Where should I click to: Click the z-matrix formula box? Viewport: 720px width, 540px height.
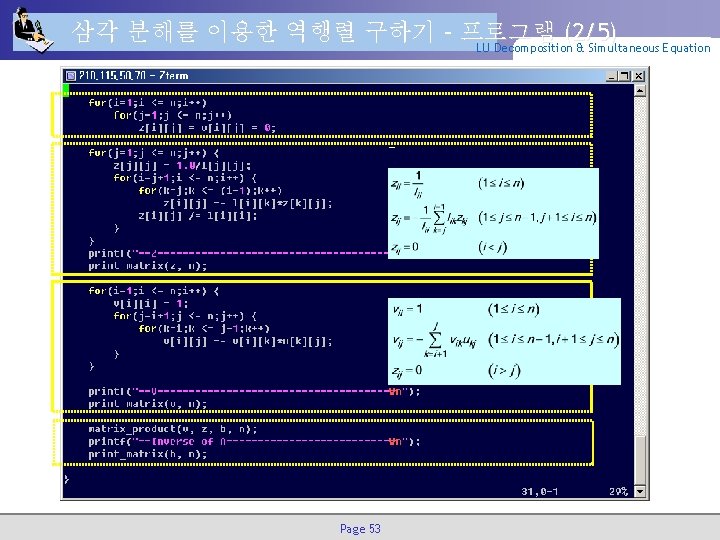tap(493, 214)
